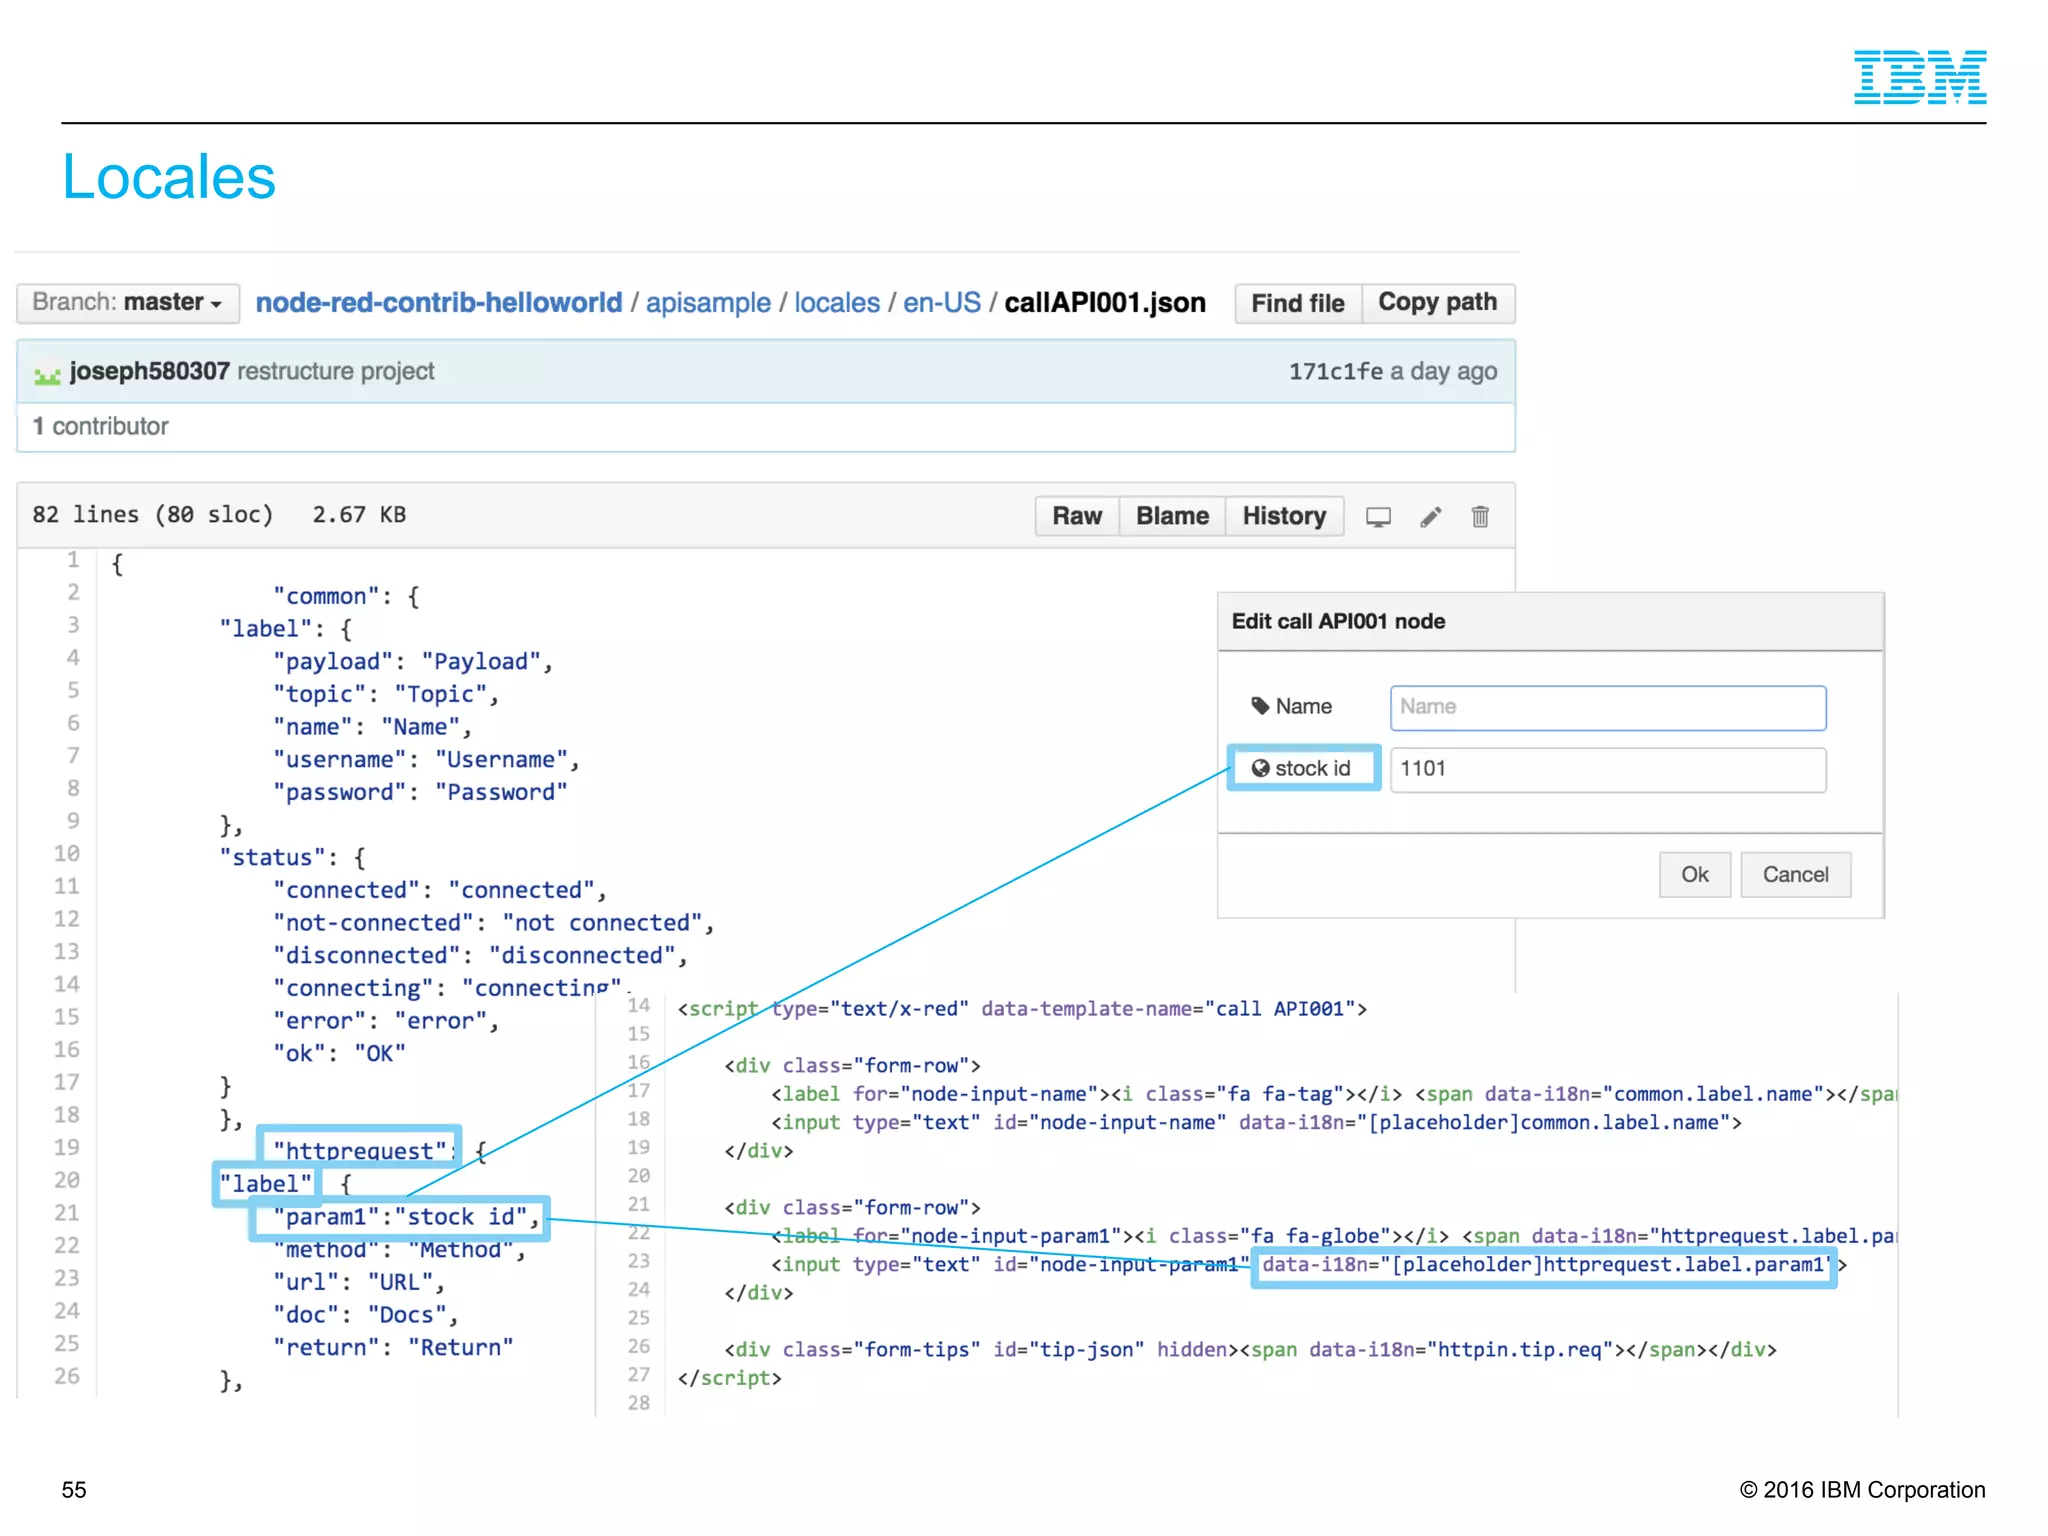Navigate to the locales folder link

click(x=837, y=303)
